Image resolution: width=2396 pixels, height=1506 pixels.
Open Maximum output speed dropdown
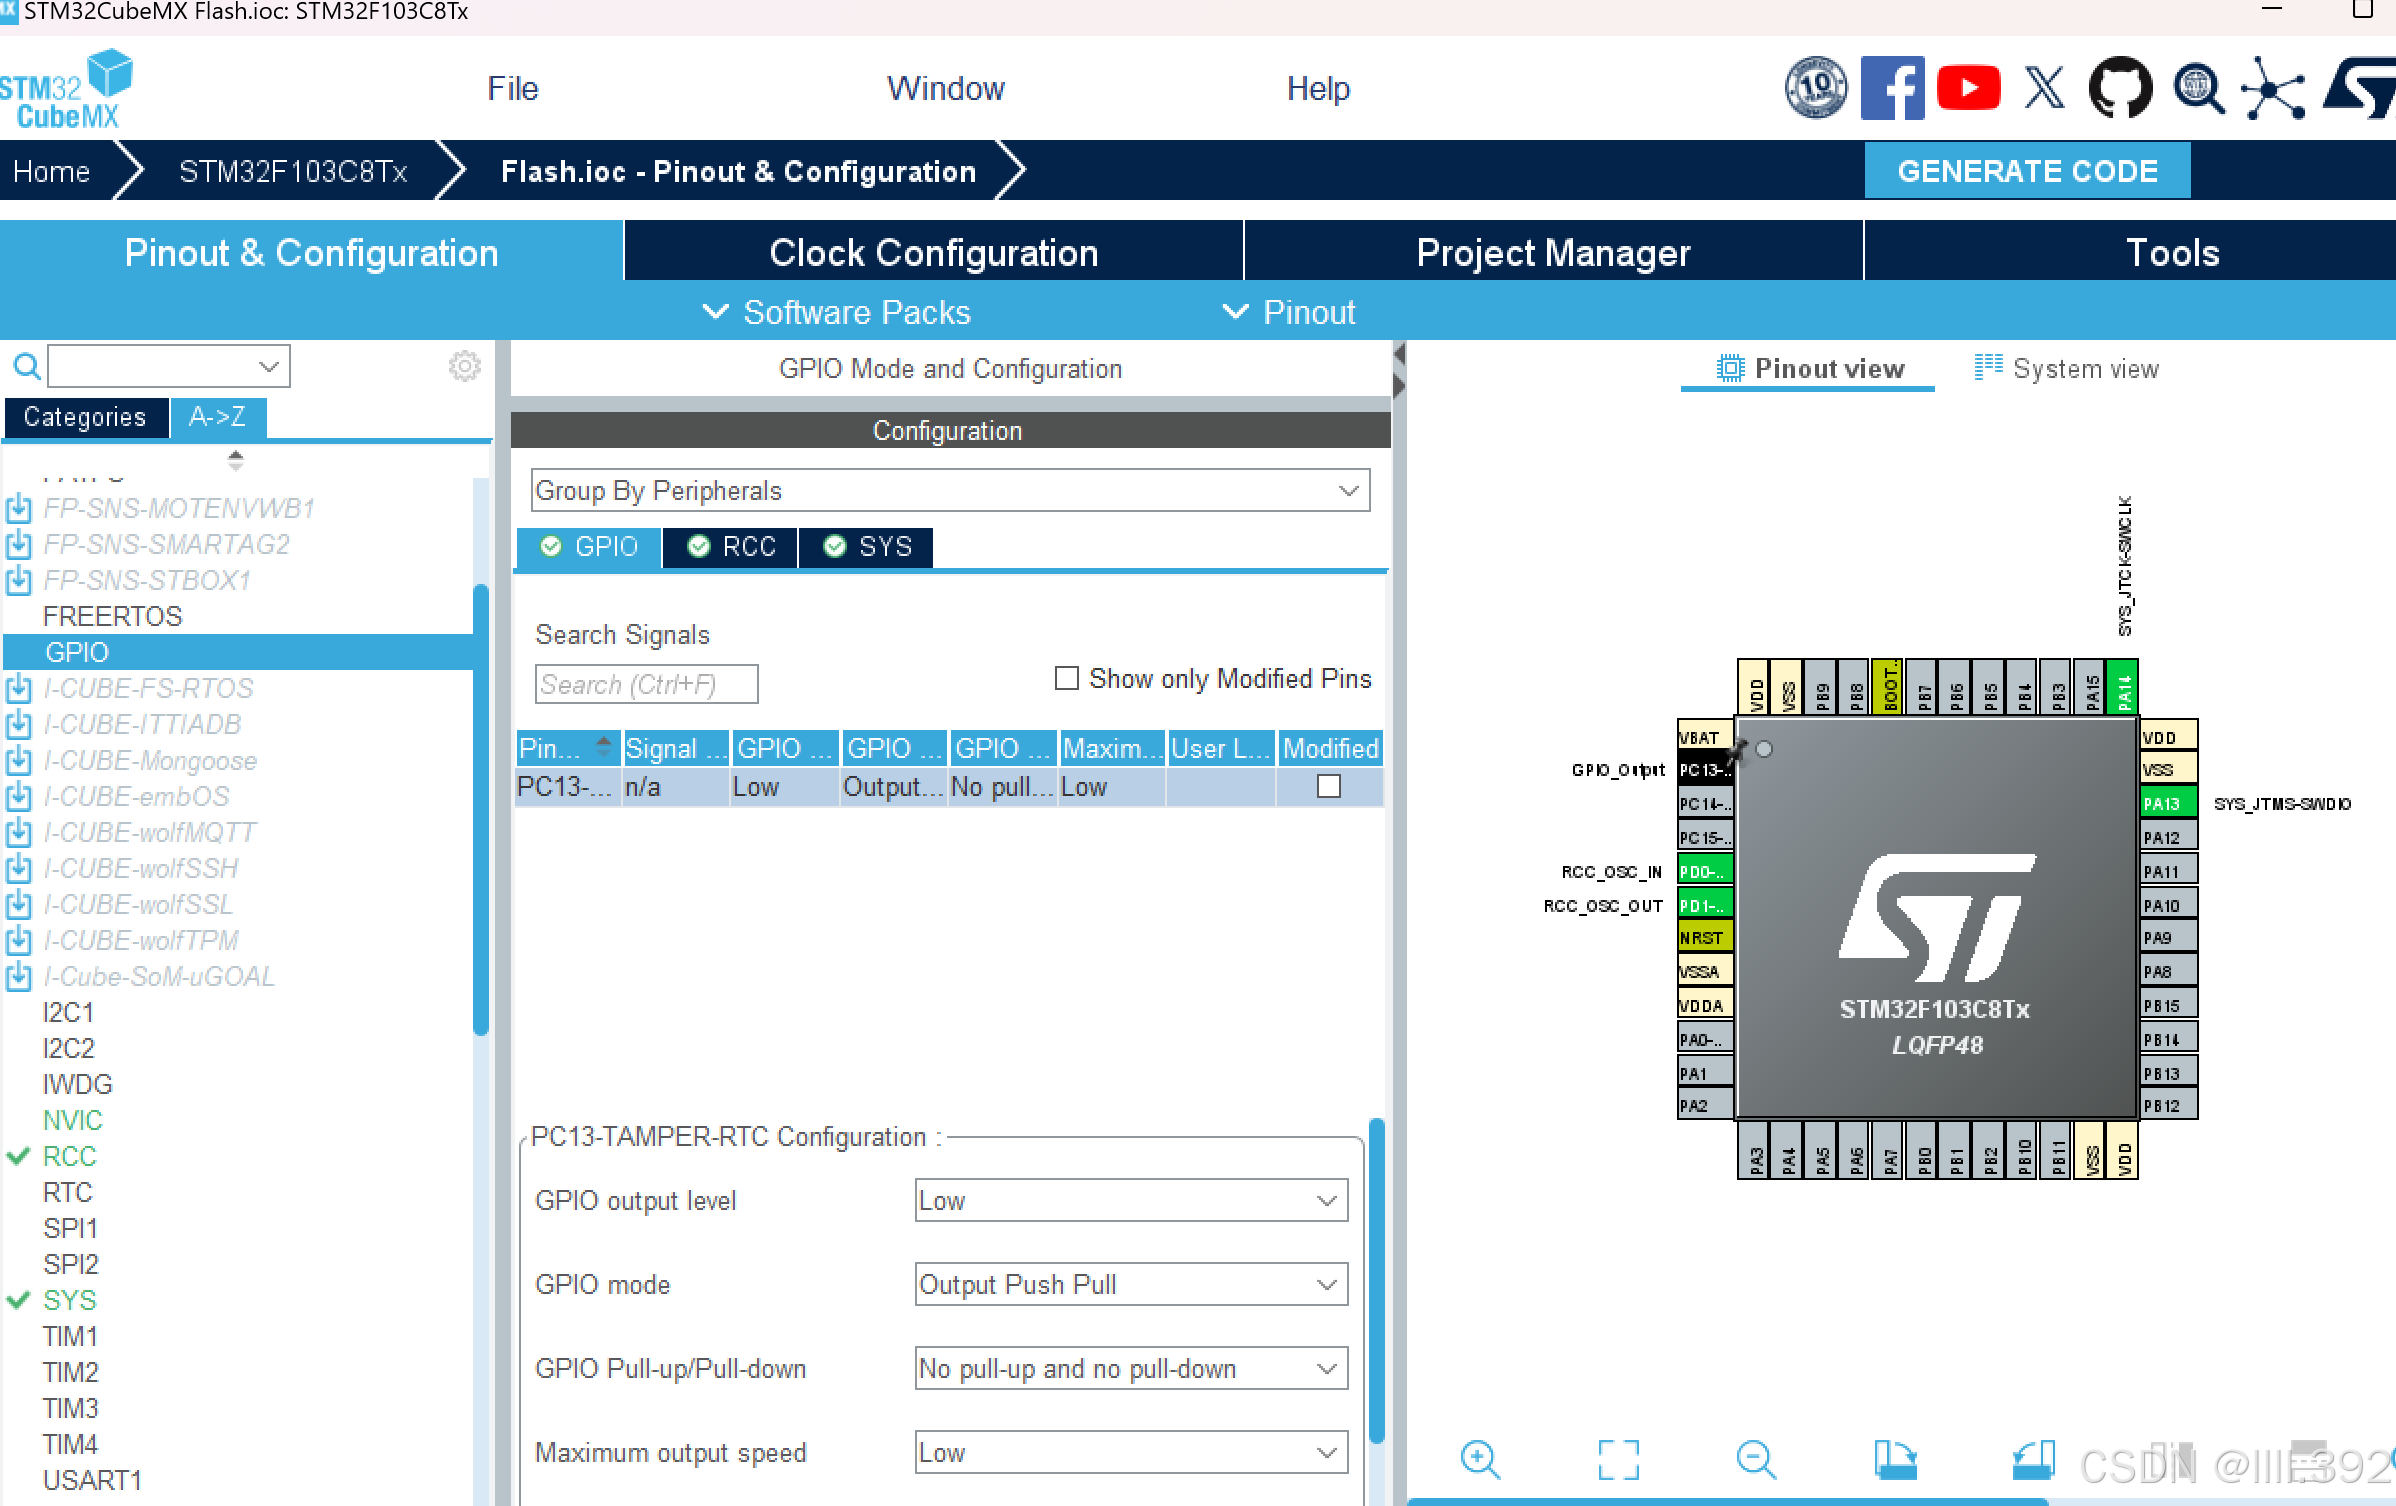point(1131,1453)
